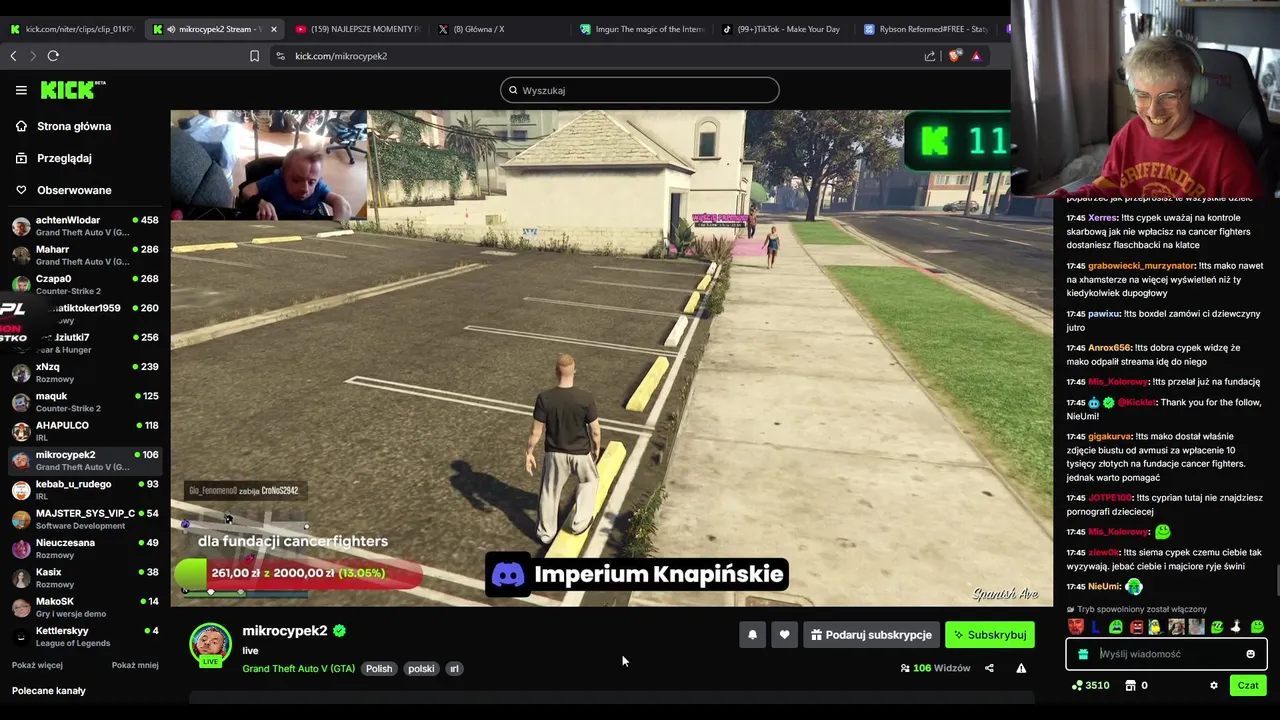Viewport: 1280px width, 720px height.
Task: Insert the blue L emote
Action: point(1096,627)
